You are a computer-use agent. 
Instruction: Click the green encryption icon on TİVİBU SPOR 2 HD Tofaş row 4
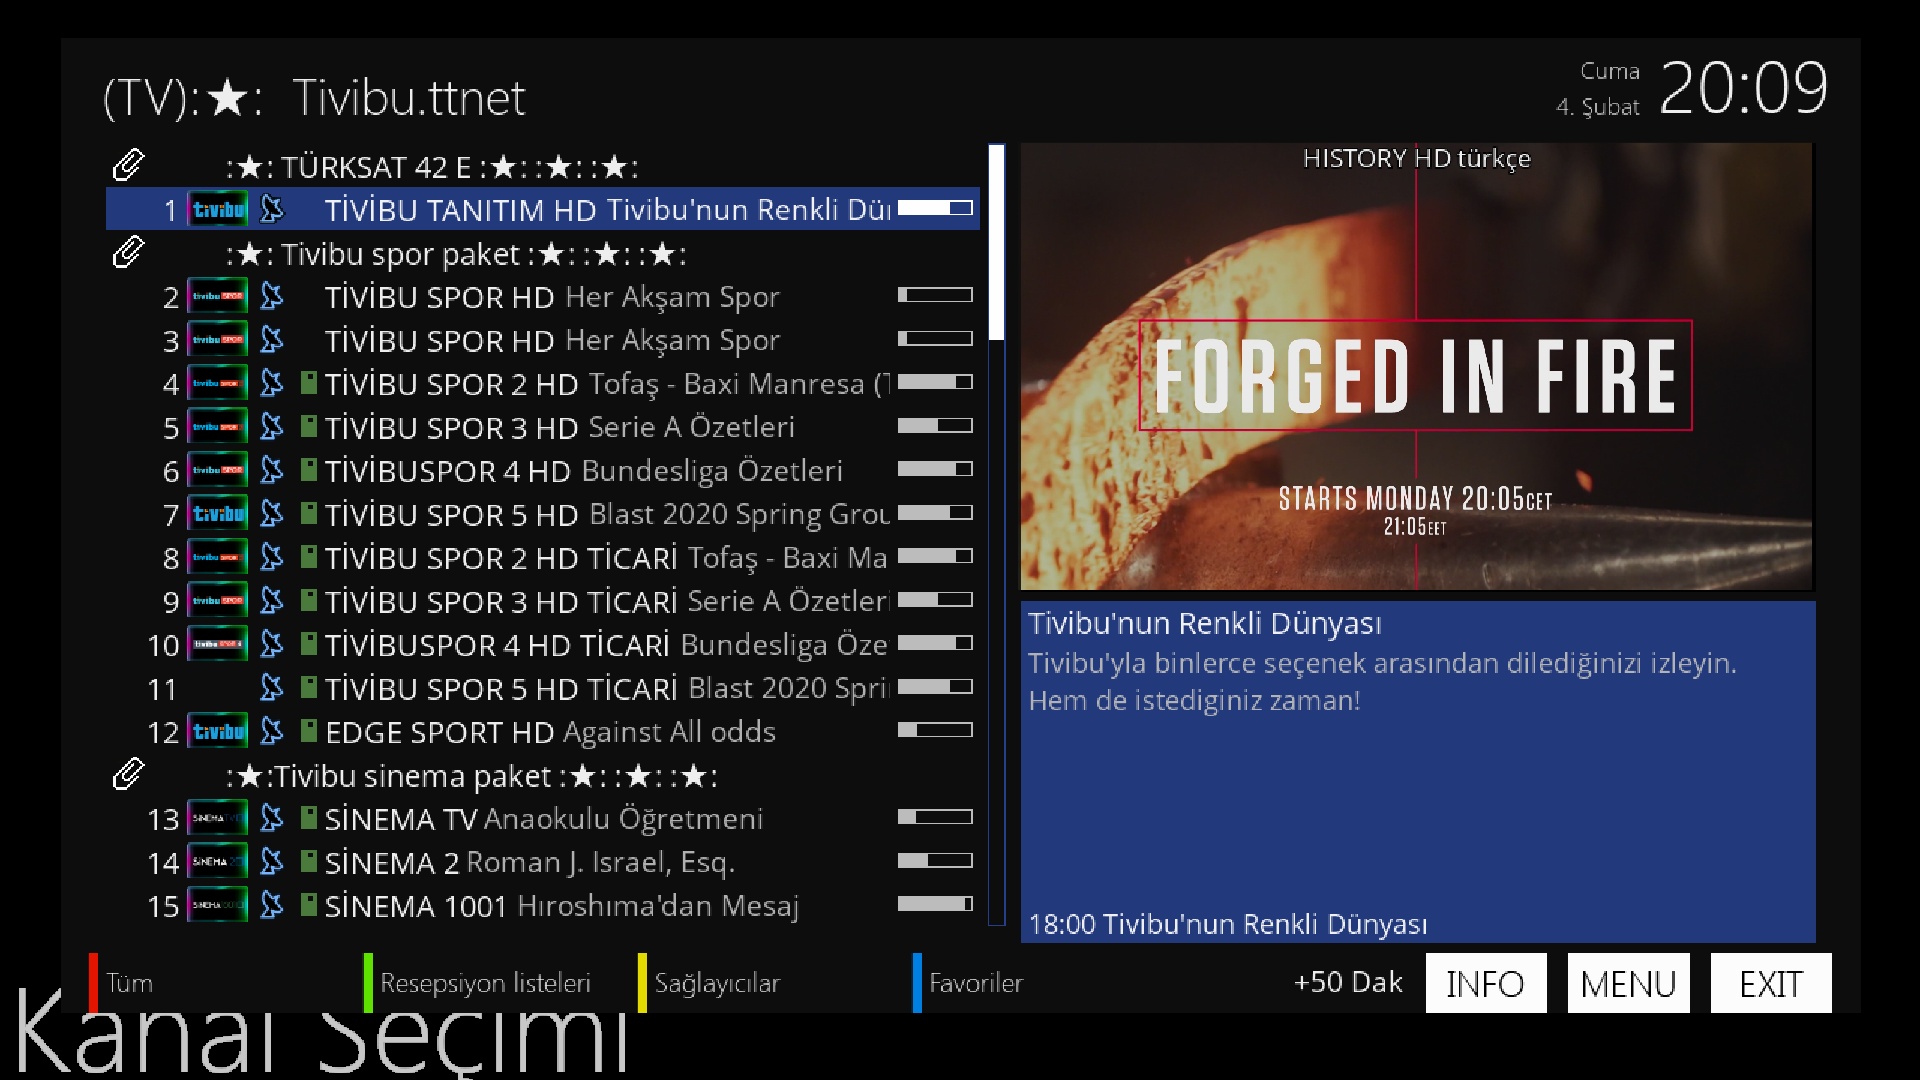coord(309,383)
